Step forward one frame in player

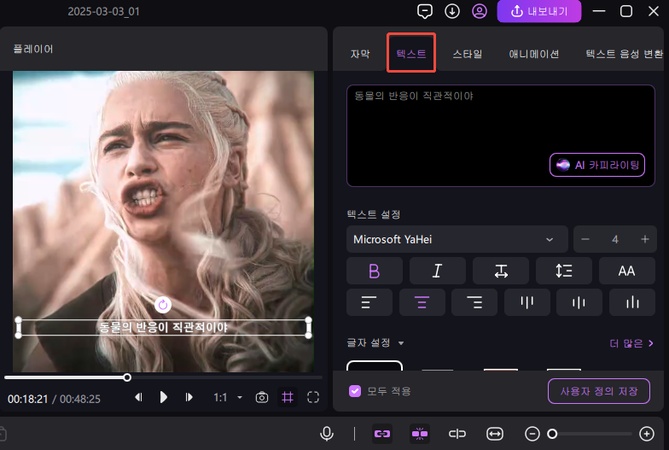[x=189, y=398]
